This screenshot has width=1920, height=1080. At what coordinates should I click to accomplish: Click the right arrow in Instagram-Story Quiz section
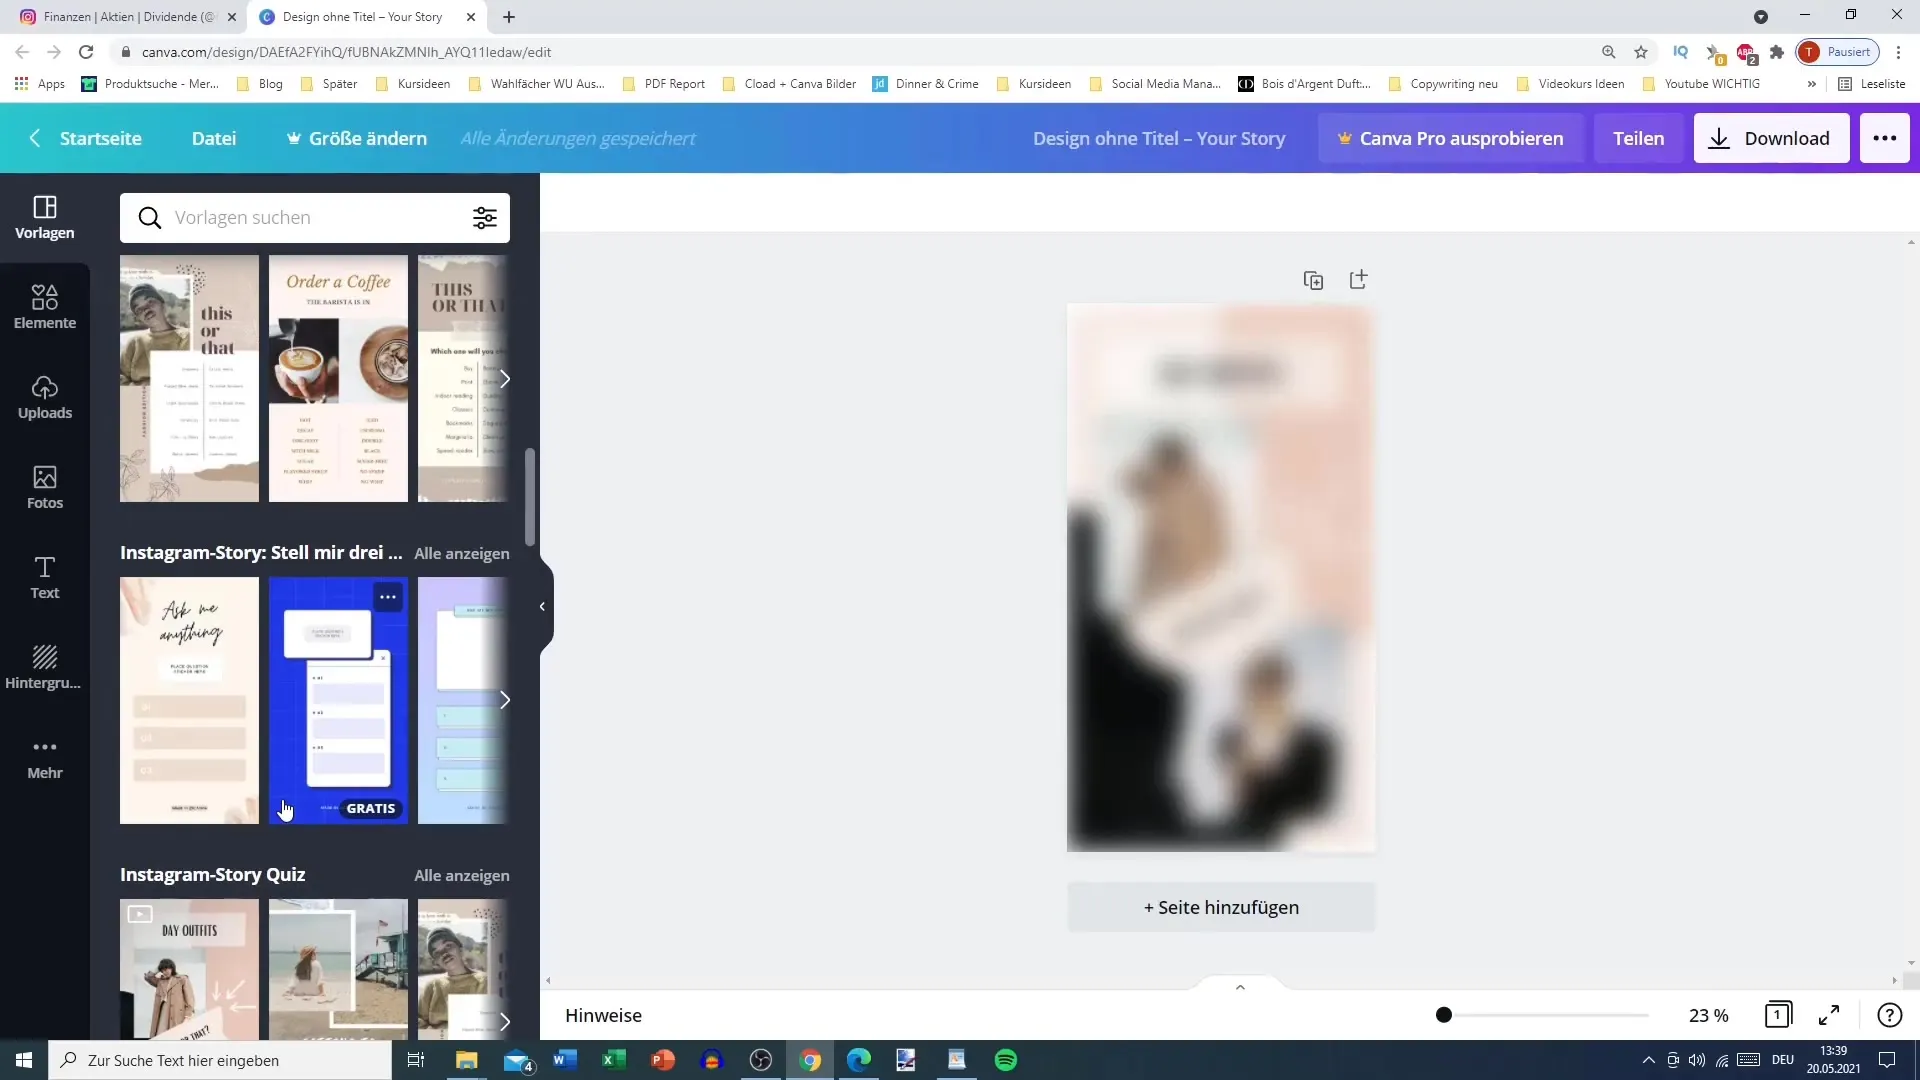pos(505,1021)
